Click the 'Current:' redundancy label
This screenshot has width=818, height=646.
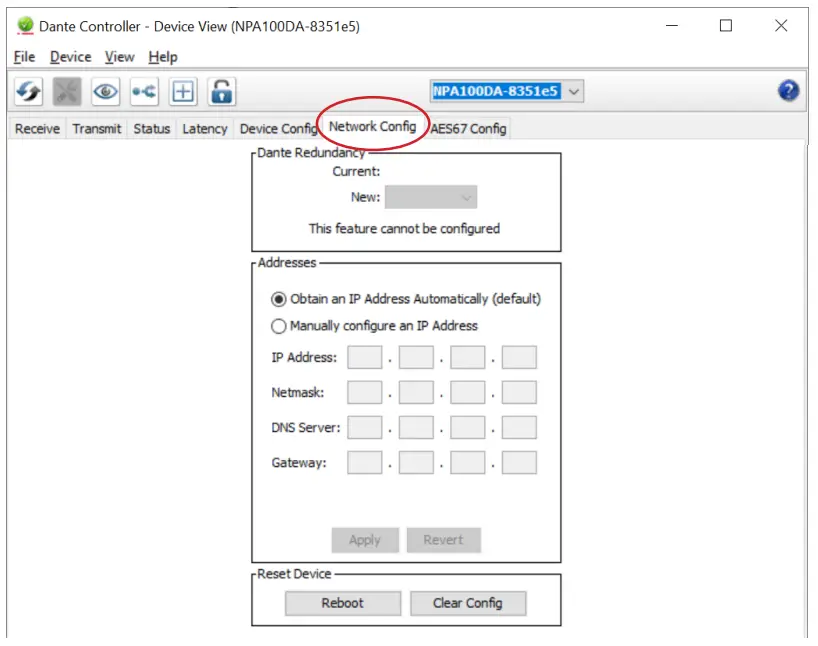click(x=356, y=172)
